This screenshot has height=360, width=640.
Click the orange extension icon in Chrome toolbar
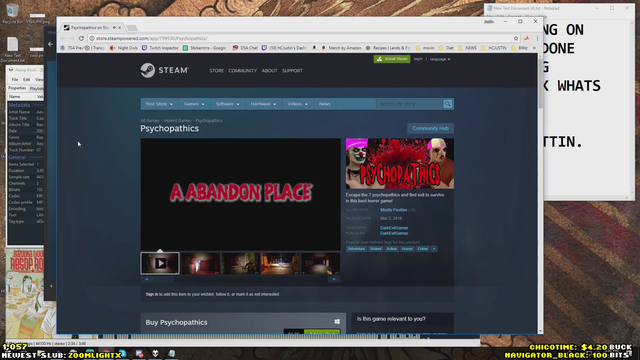click(527, 38)
